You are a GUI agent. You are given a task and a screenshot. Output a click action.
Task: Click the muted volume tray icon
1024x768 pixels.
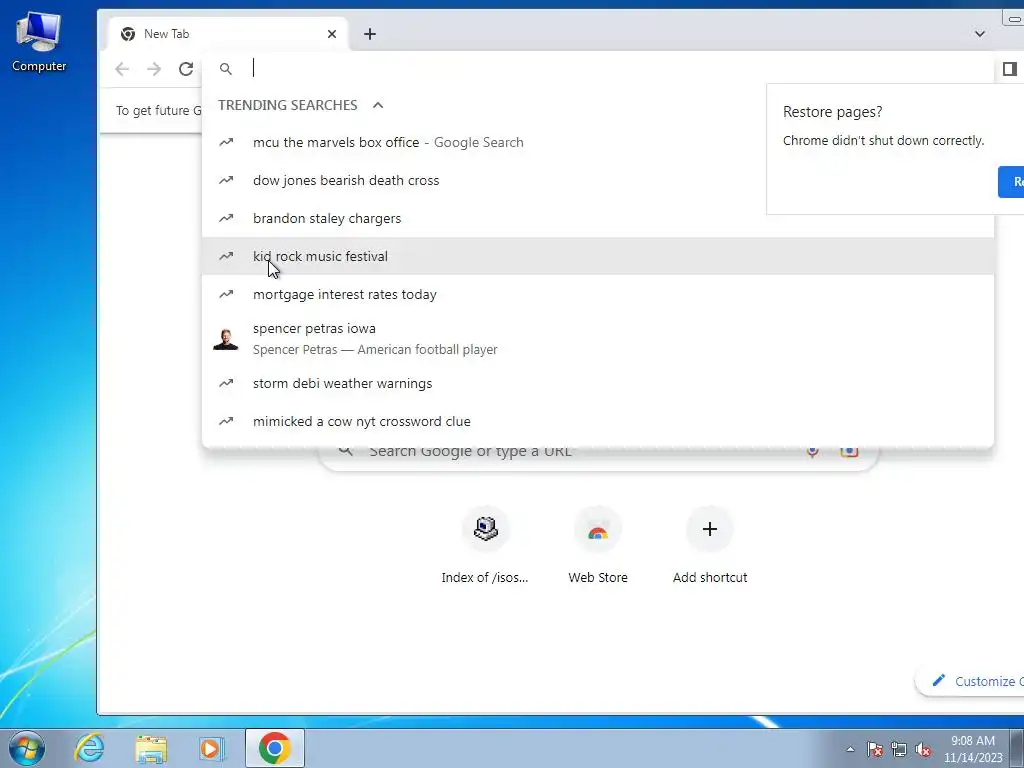(923, 749)
